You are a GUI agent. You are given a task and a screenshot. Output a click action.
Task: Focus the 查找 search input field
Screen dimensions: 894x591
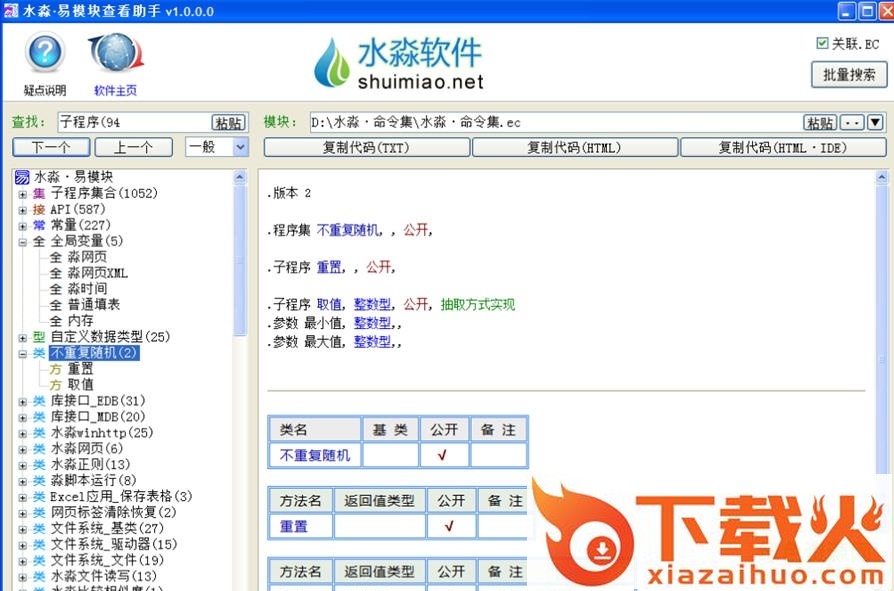click(135, 122)
